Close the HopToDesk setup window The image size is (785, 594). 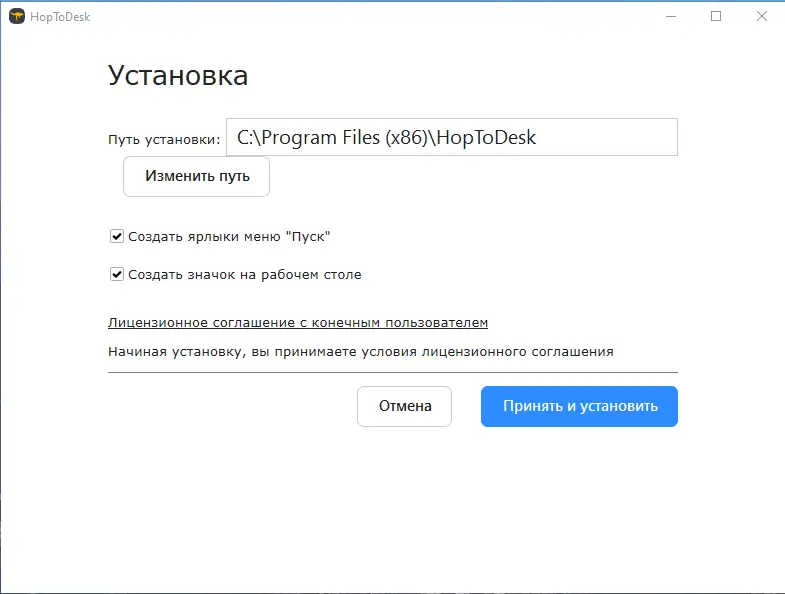pos(761,17)
